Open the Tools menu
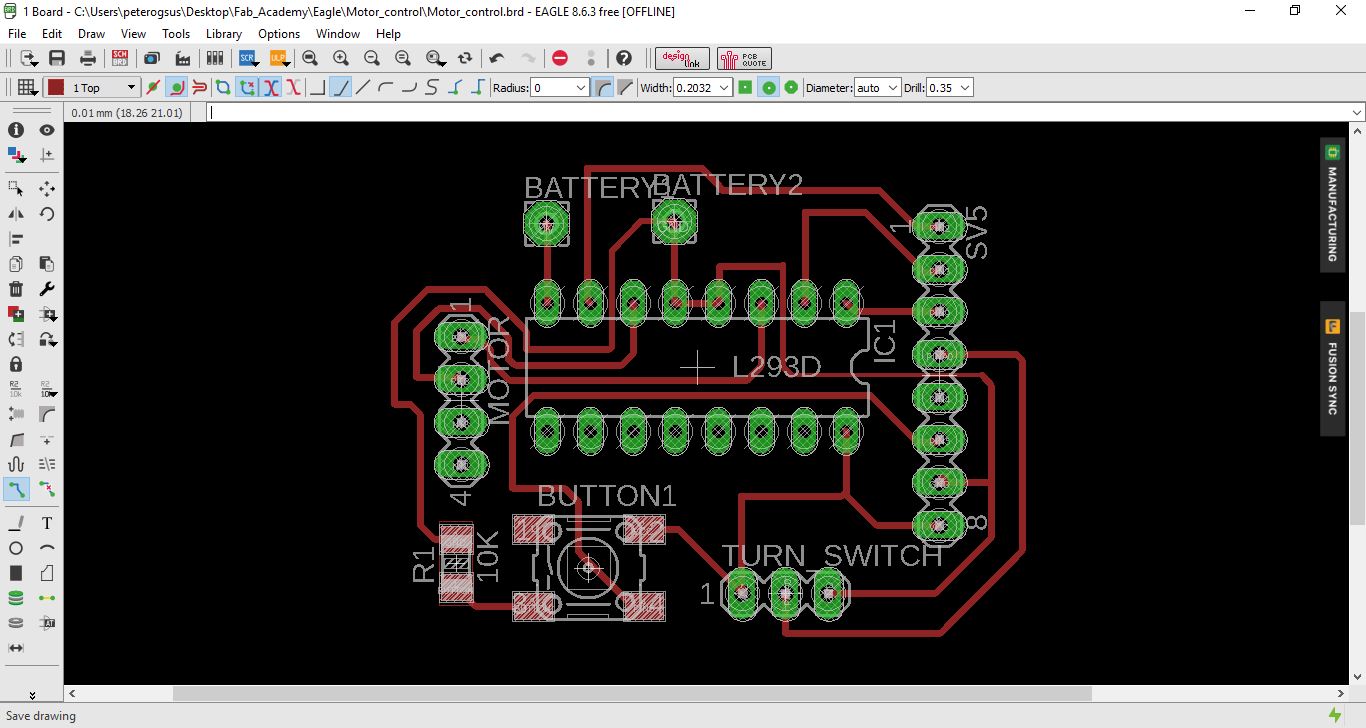 click(x=176, y=34)
